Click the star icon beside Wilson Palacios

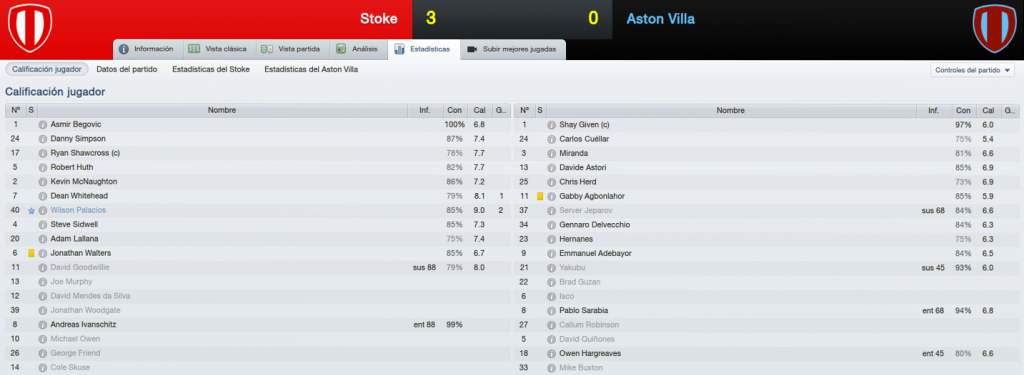[x=31, y=210]
